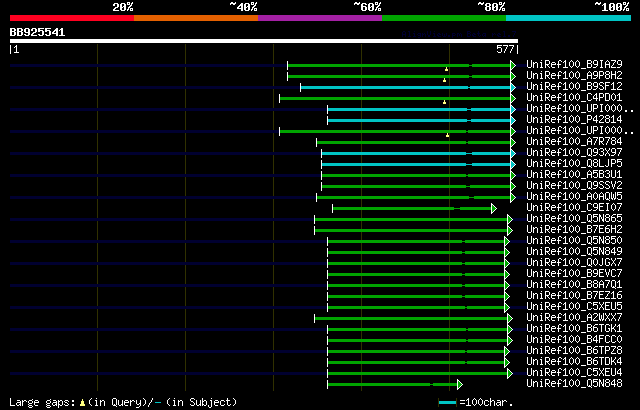Click the green alignment bar for Q0JGX7

416,264
